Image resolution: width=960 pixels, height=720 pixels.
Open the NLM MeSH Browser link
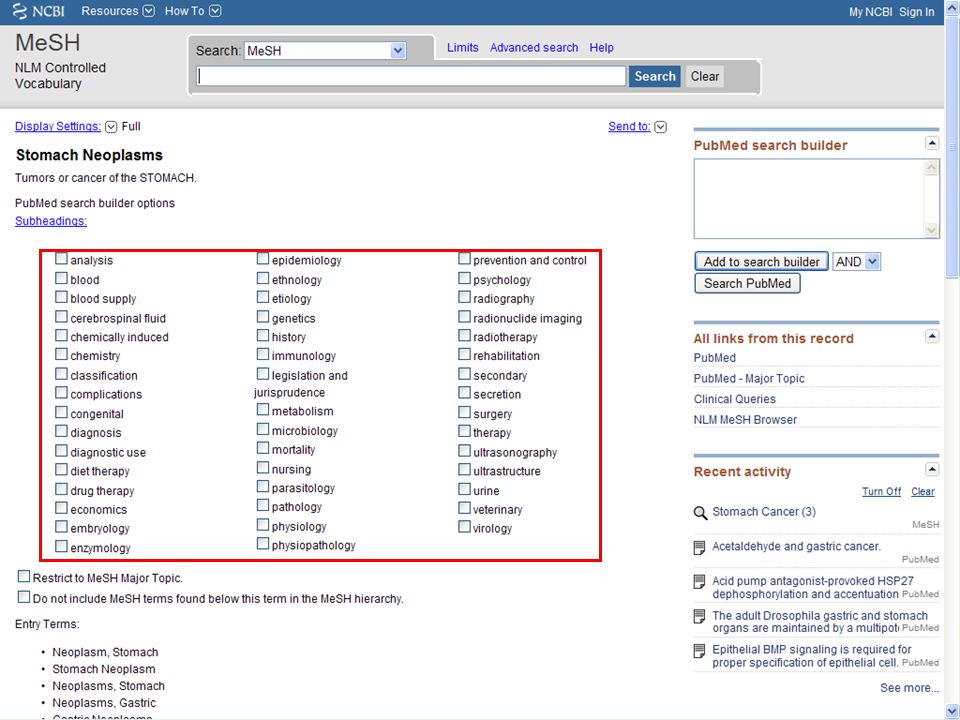click(x=745, y=420)
